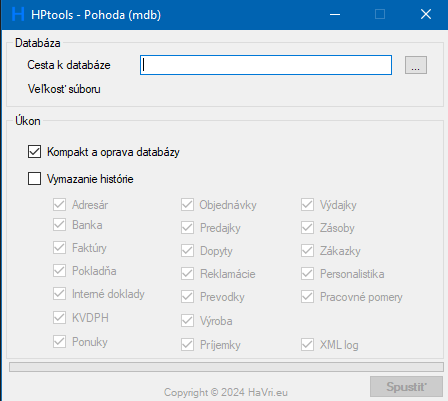Toggle the Ponuky checkbox
The image size is (448, 401).
click(x=59, y=342)
